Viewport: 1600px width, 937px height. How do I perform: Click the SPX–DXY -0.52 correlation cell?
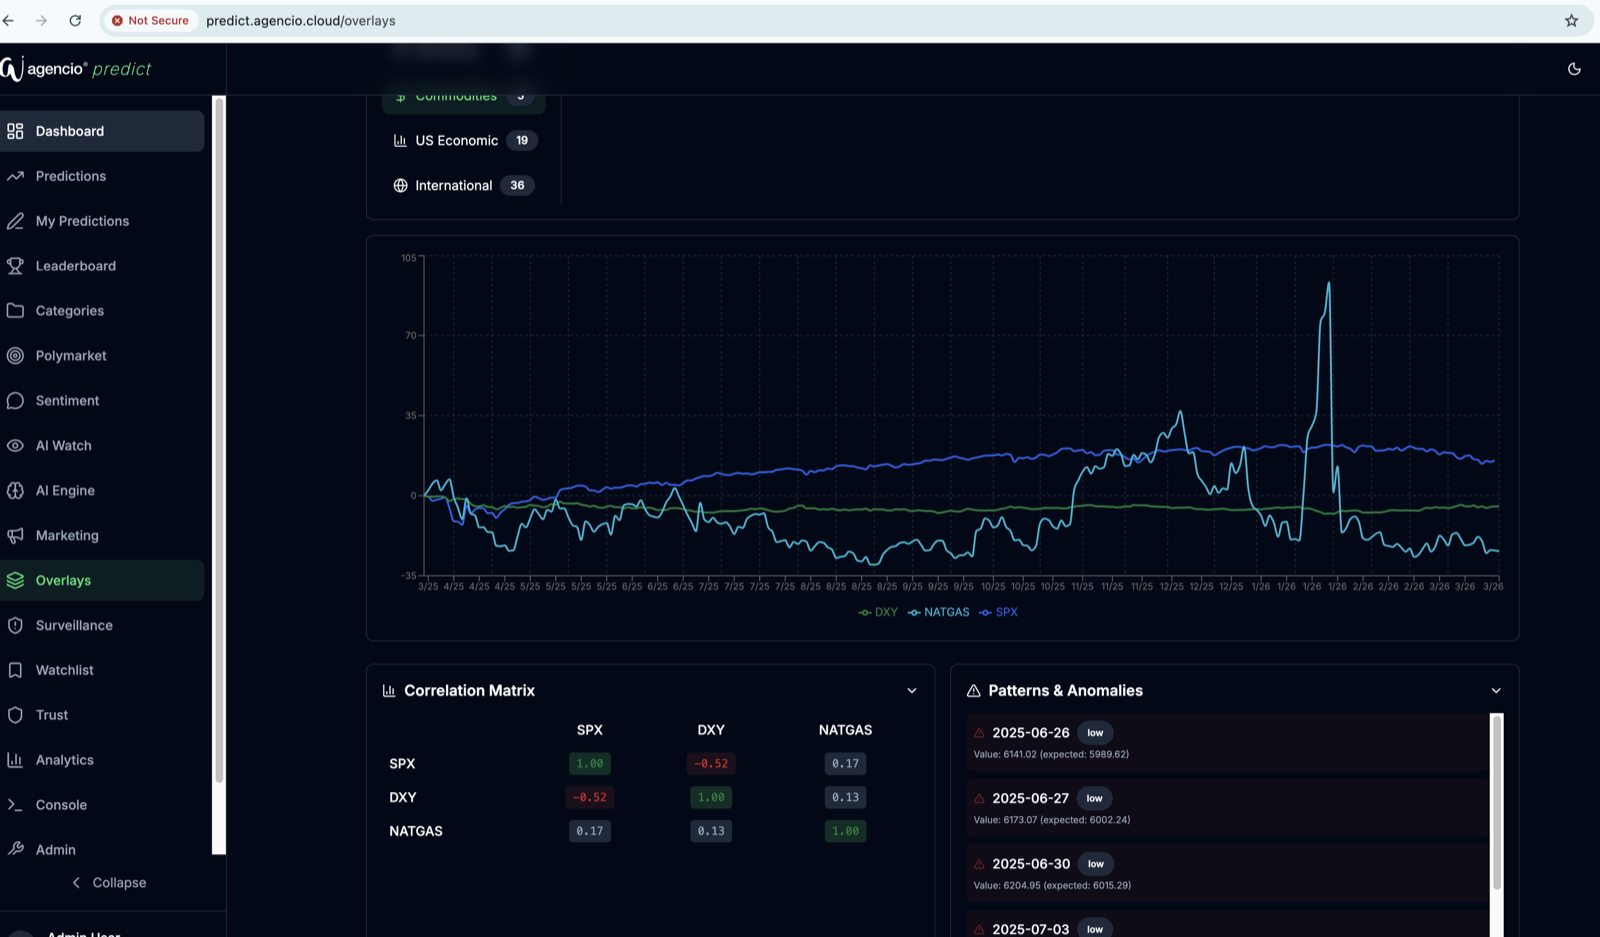point(711,764)
